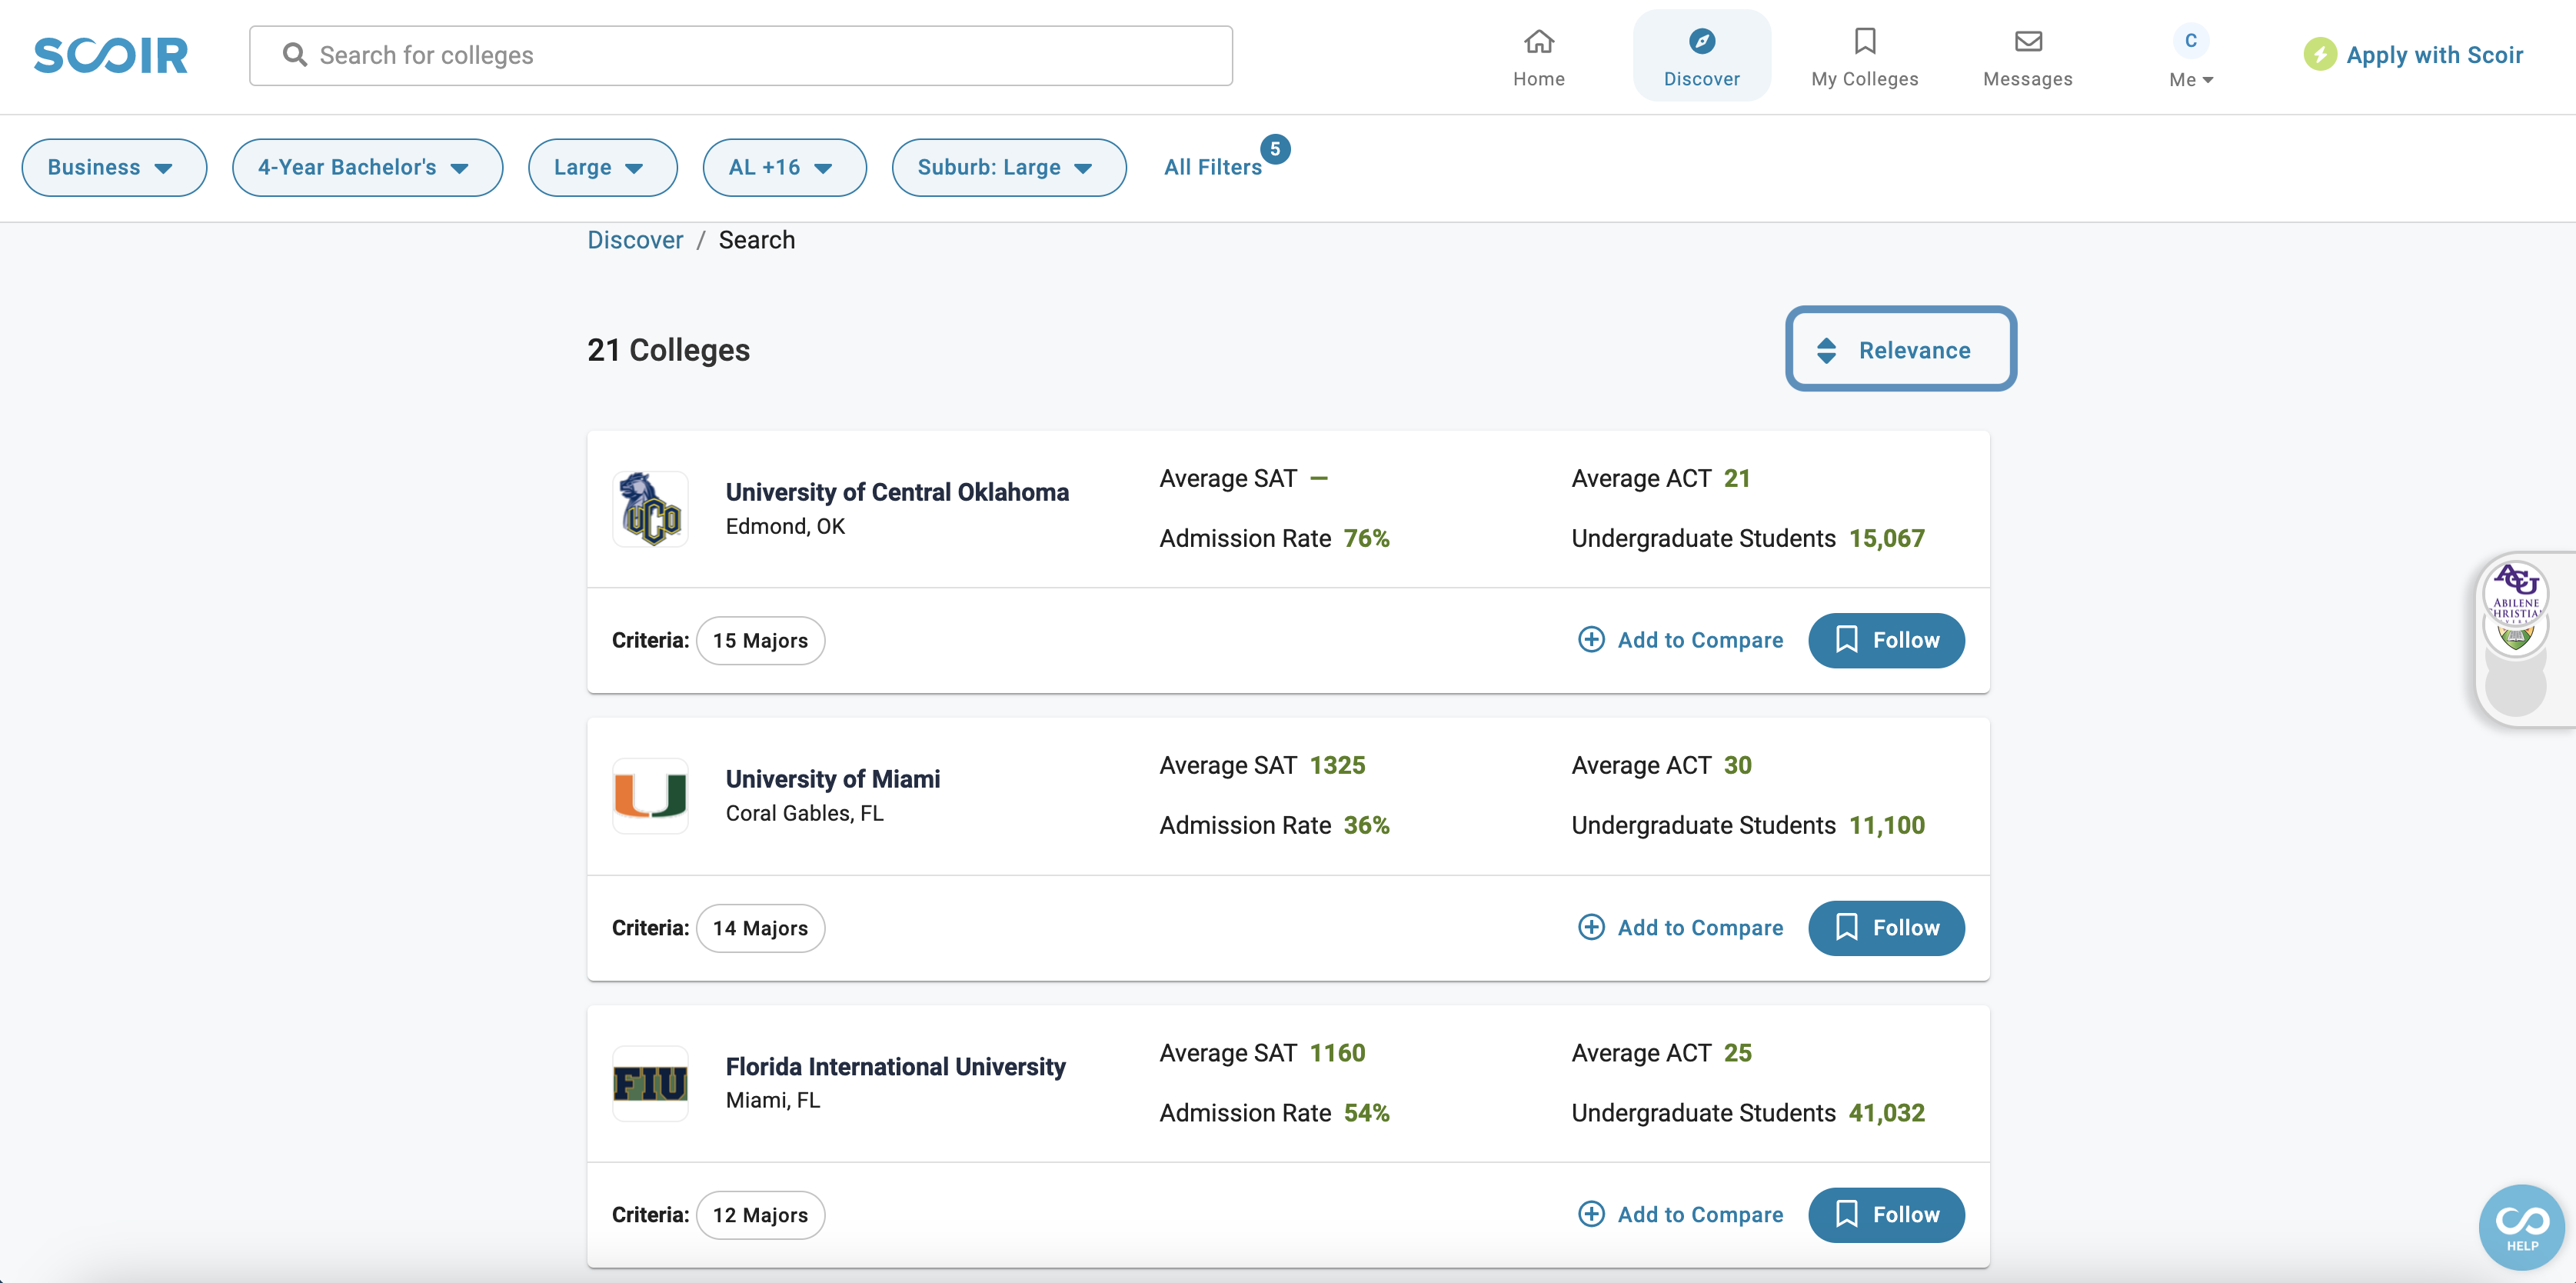
Task: Click the filter count badge 5
Action: tap(1274, 149)
